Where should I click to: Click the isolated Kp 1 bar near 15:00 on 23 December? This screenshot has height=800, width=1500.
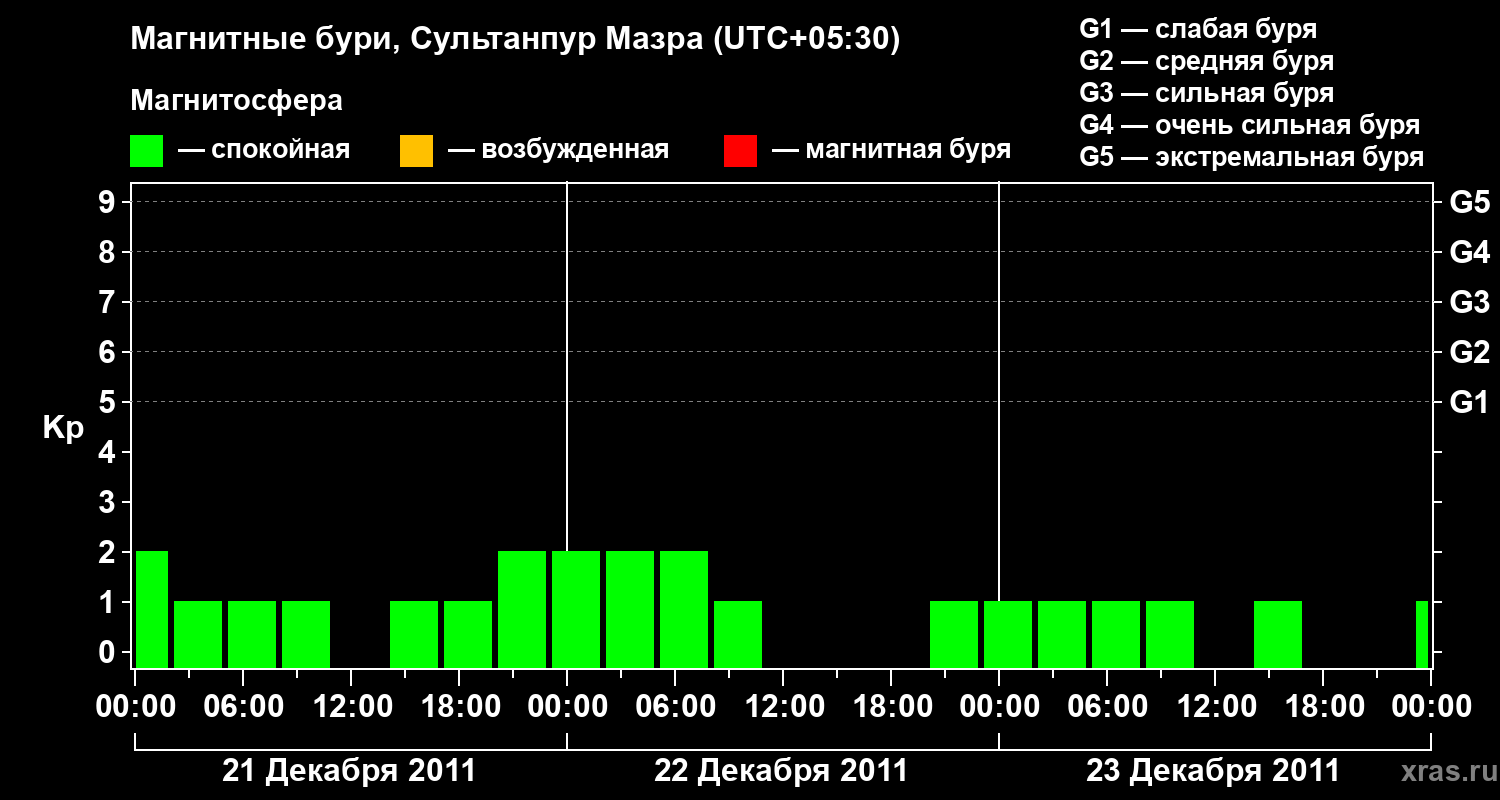(x=1278, y=634)
